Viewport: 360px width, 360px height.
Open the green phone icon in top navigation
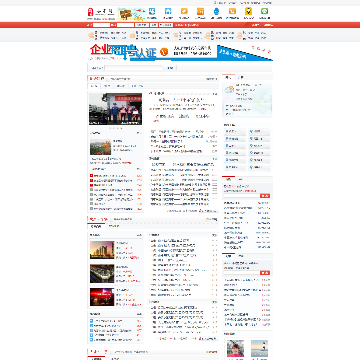[x=265, y=11]
